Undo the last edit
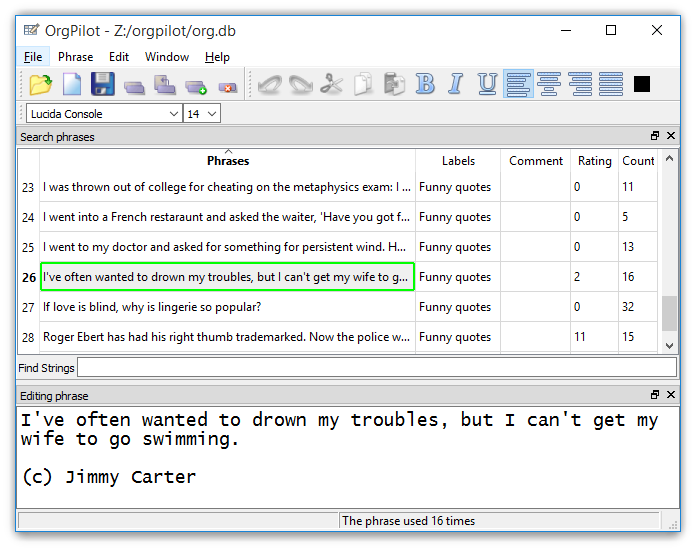 pyautogui.click(x=270, y=84)
